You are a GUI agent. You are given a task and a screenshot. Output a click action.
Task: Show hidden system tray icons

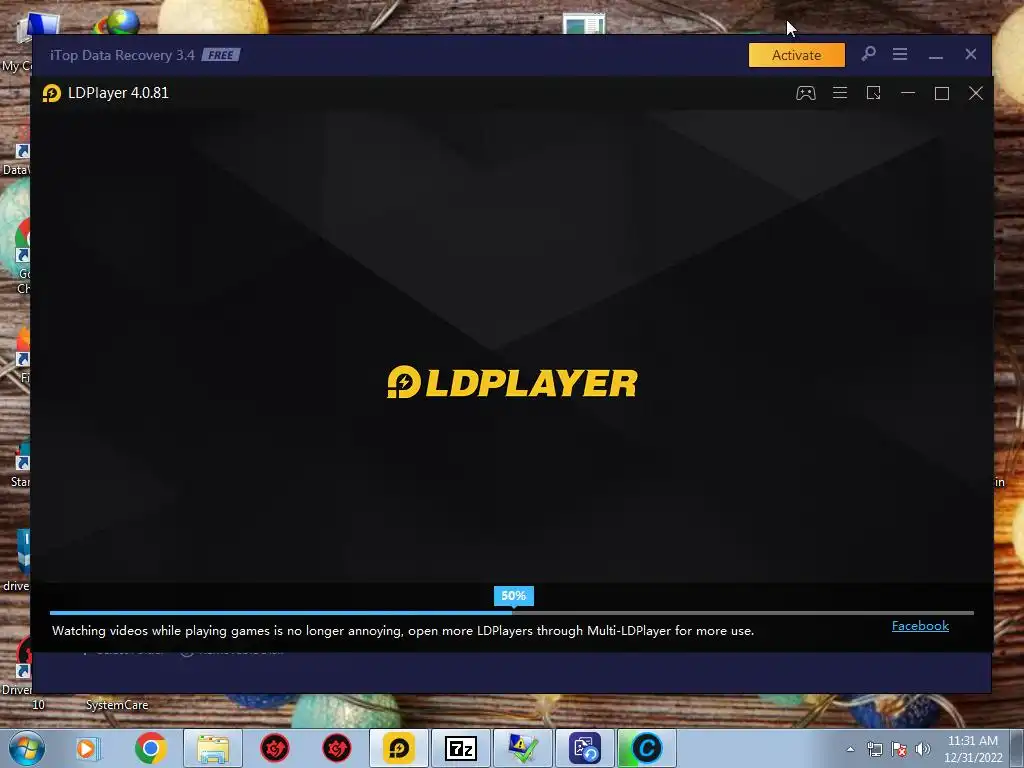point(850,749)
